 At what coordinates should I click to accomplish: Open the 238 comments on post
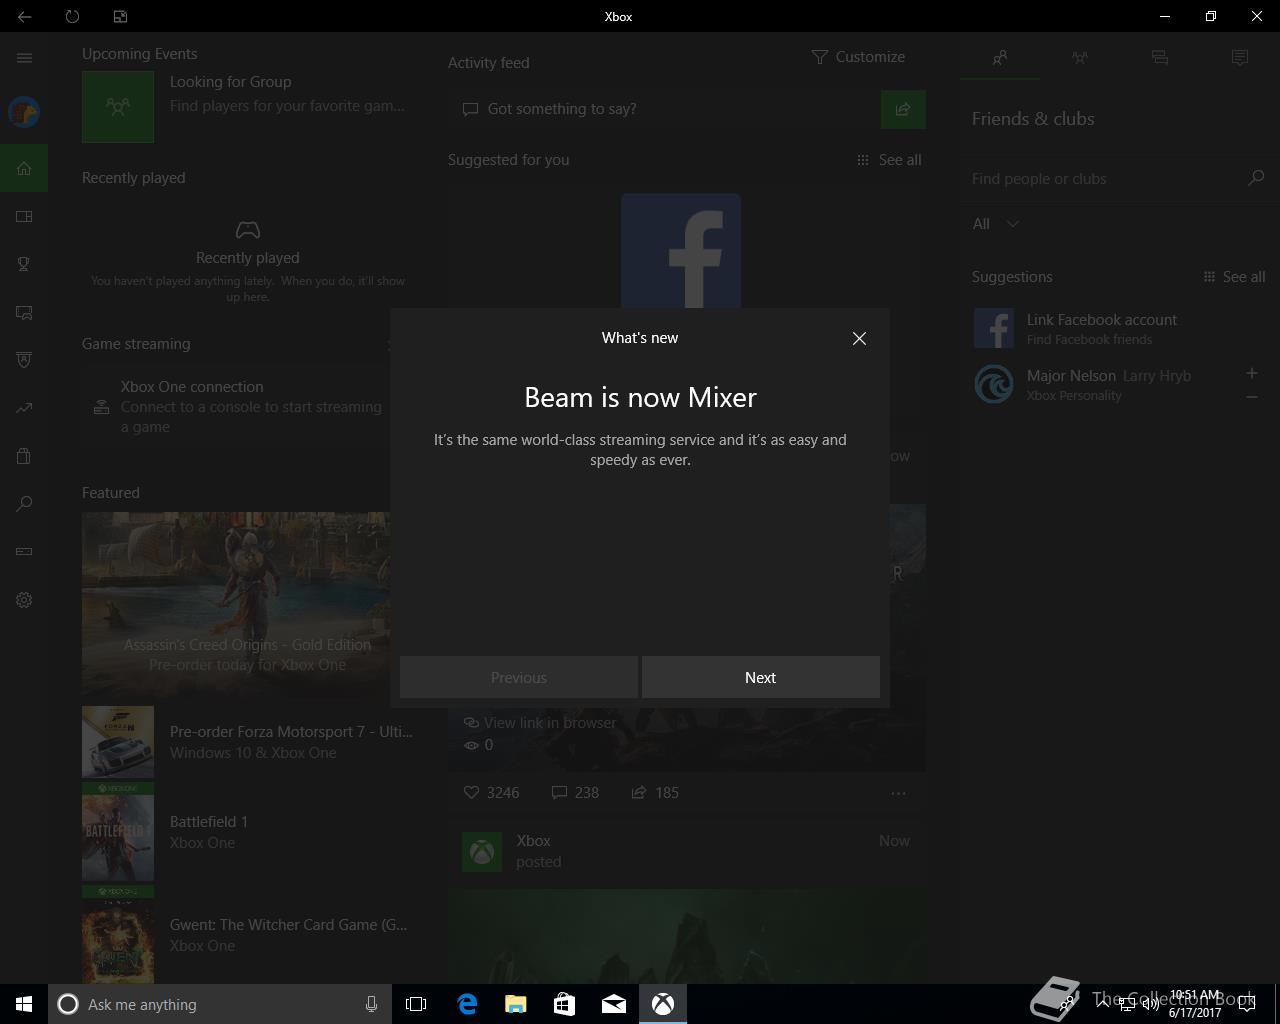coord(575,792)
